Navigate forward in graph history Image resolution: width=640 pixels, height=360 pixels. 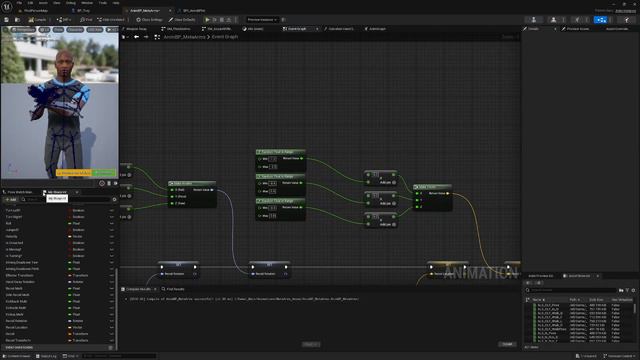point(146,37)
